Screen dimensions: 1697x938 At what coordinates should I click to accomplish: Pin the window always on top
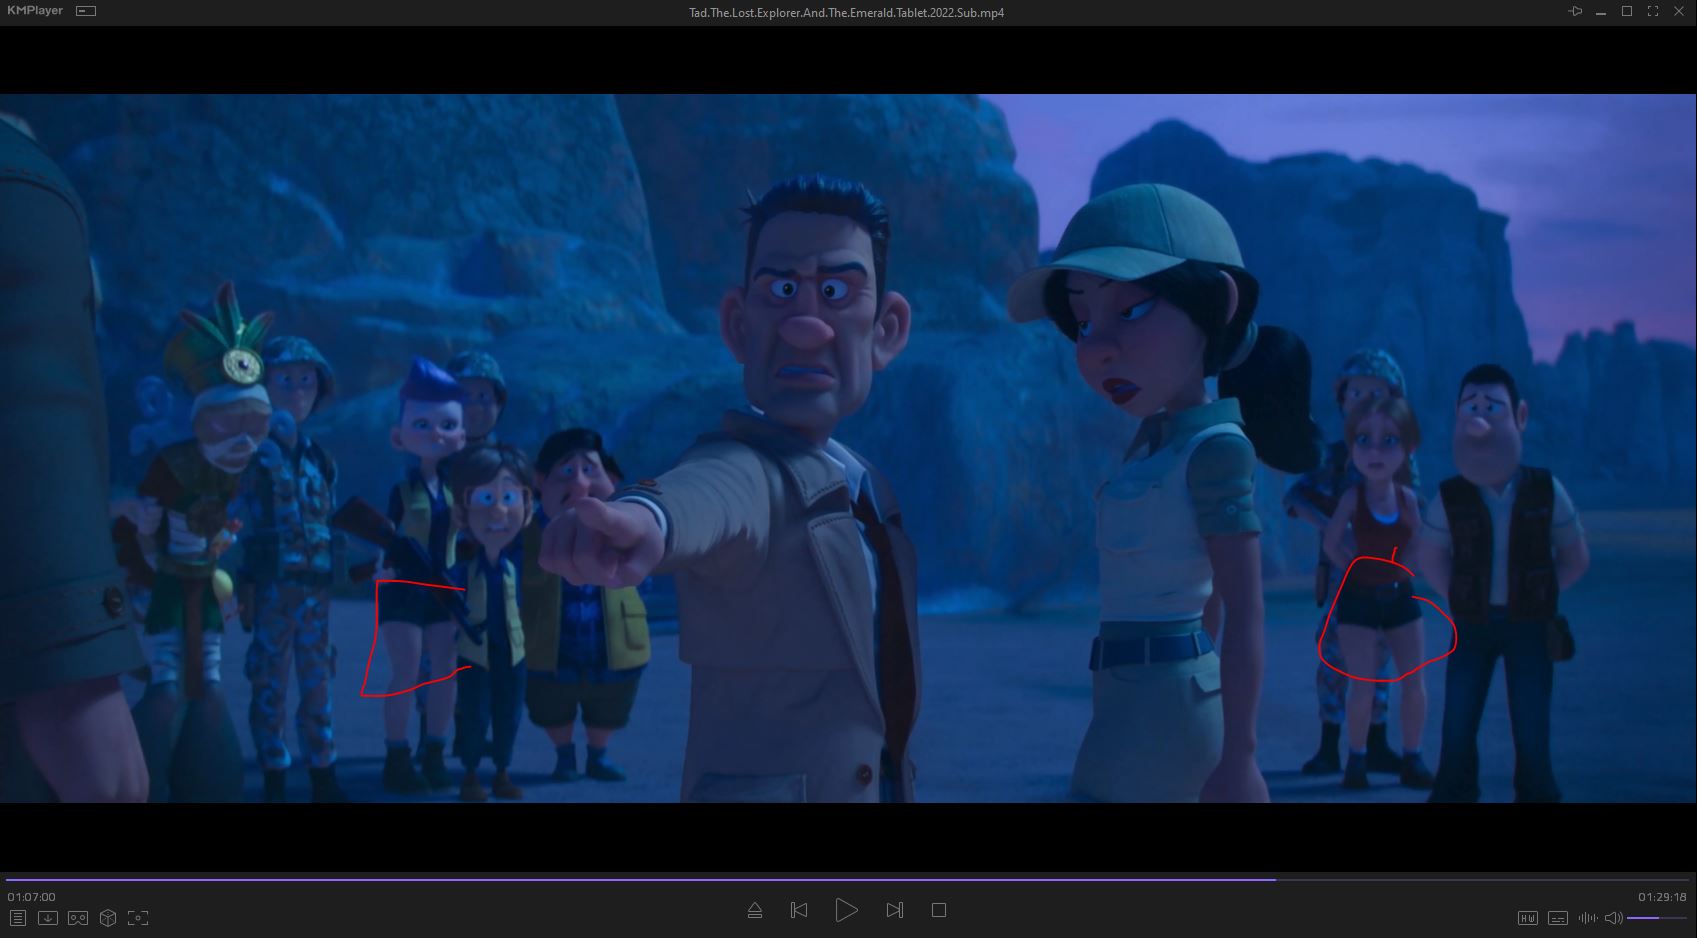tap(1575, 12)
